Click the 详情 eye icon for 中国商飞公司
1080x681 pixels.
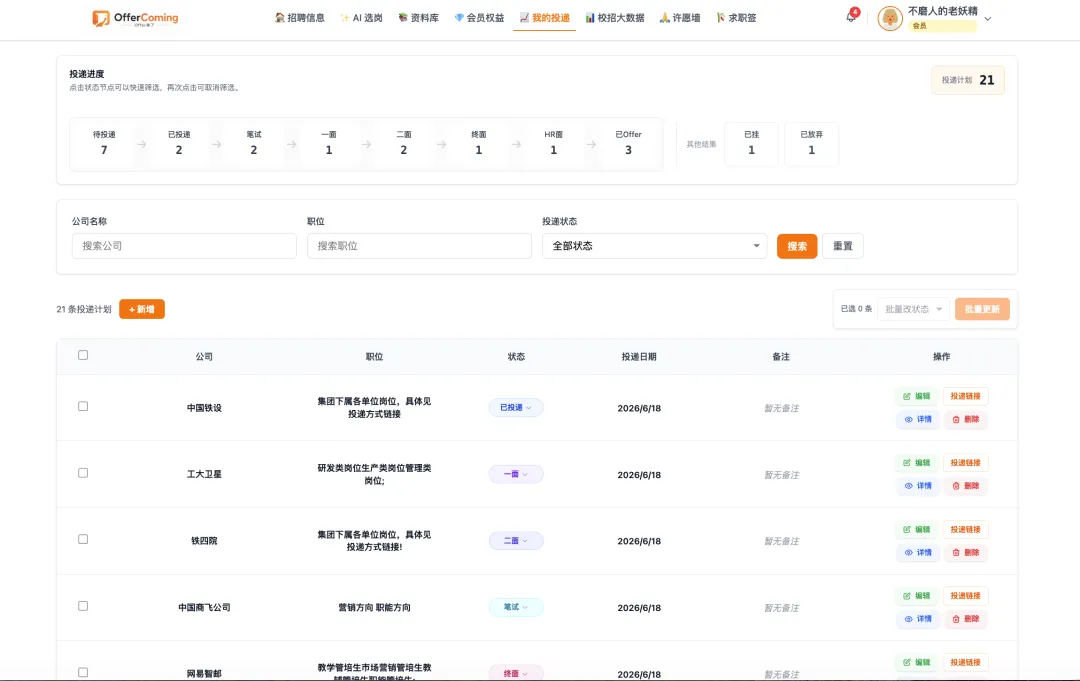tap(908, 619)
